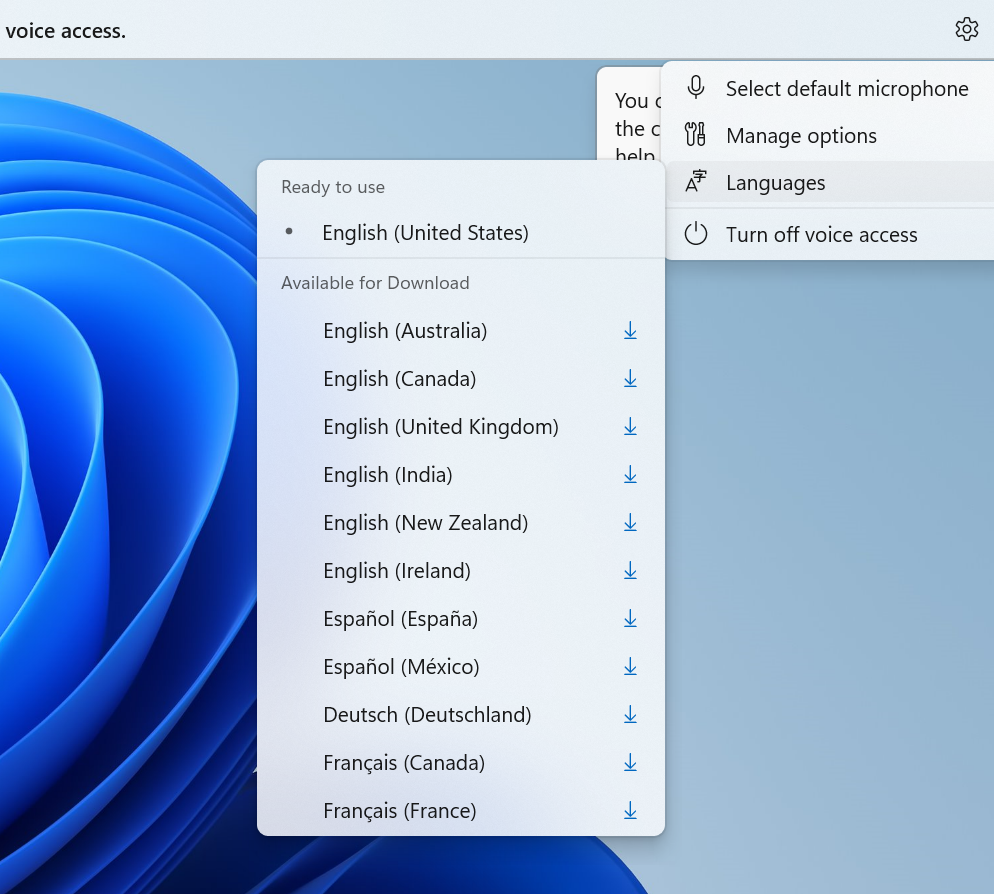Viewport: 994px width, 894px height.
Task: Download Español (México) via arrow icon
Action: coord(629,666)
